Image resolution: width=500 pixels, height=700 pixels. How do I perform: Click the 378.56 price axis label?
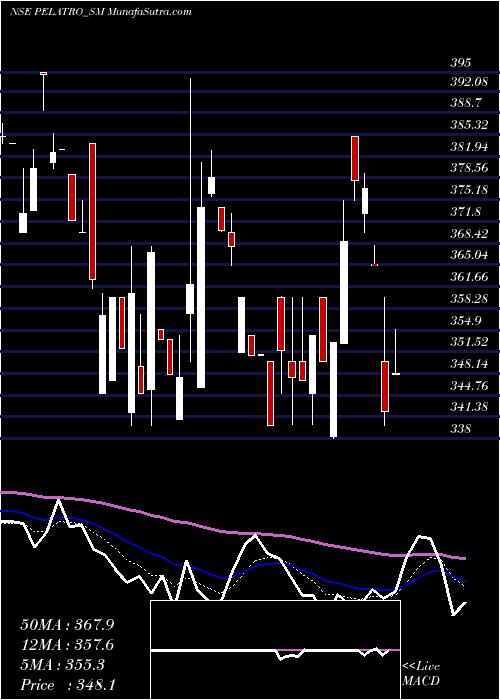coord(468,168)
